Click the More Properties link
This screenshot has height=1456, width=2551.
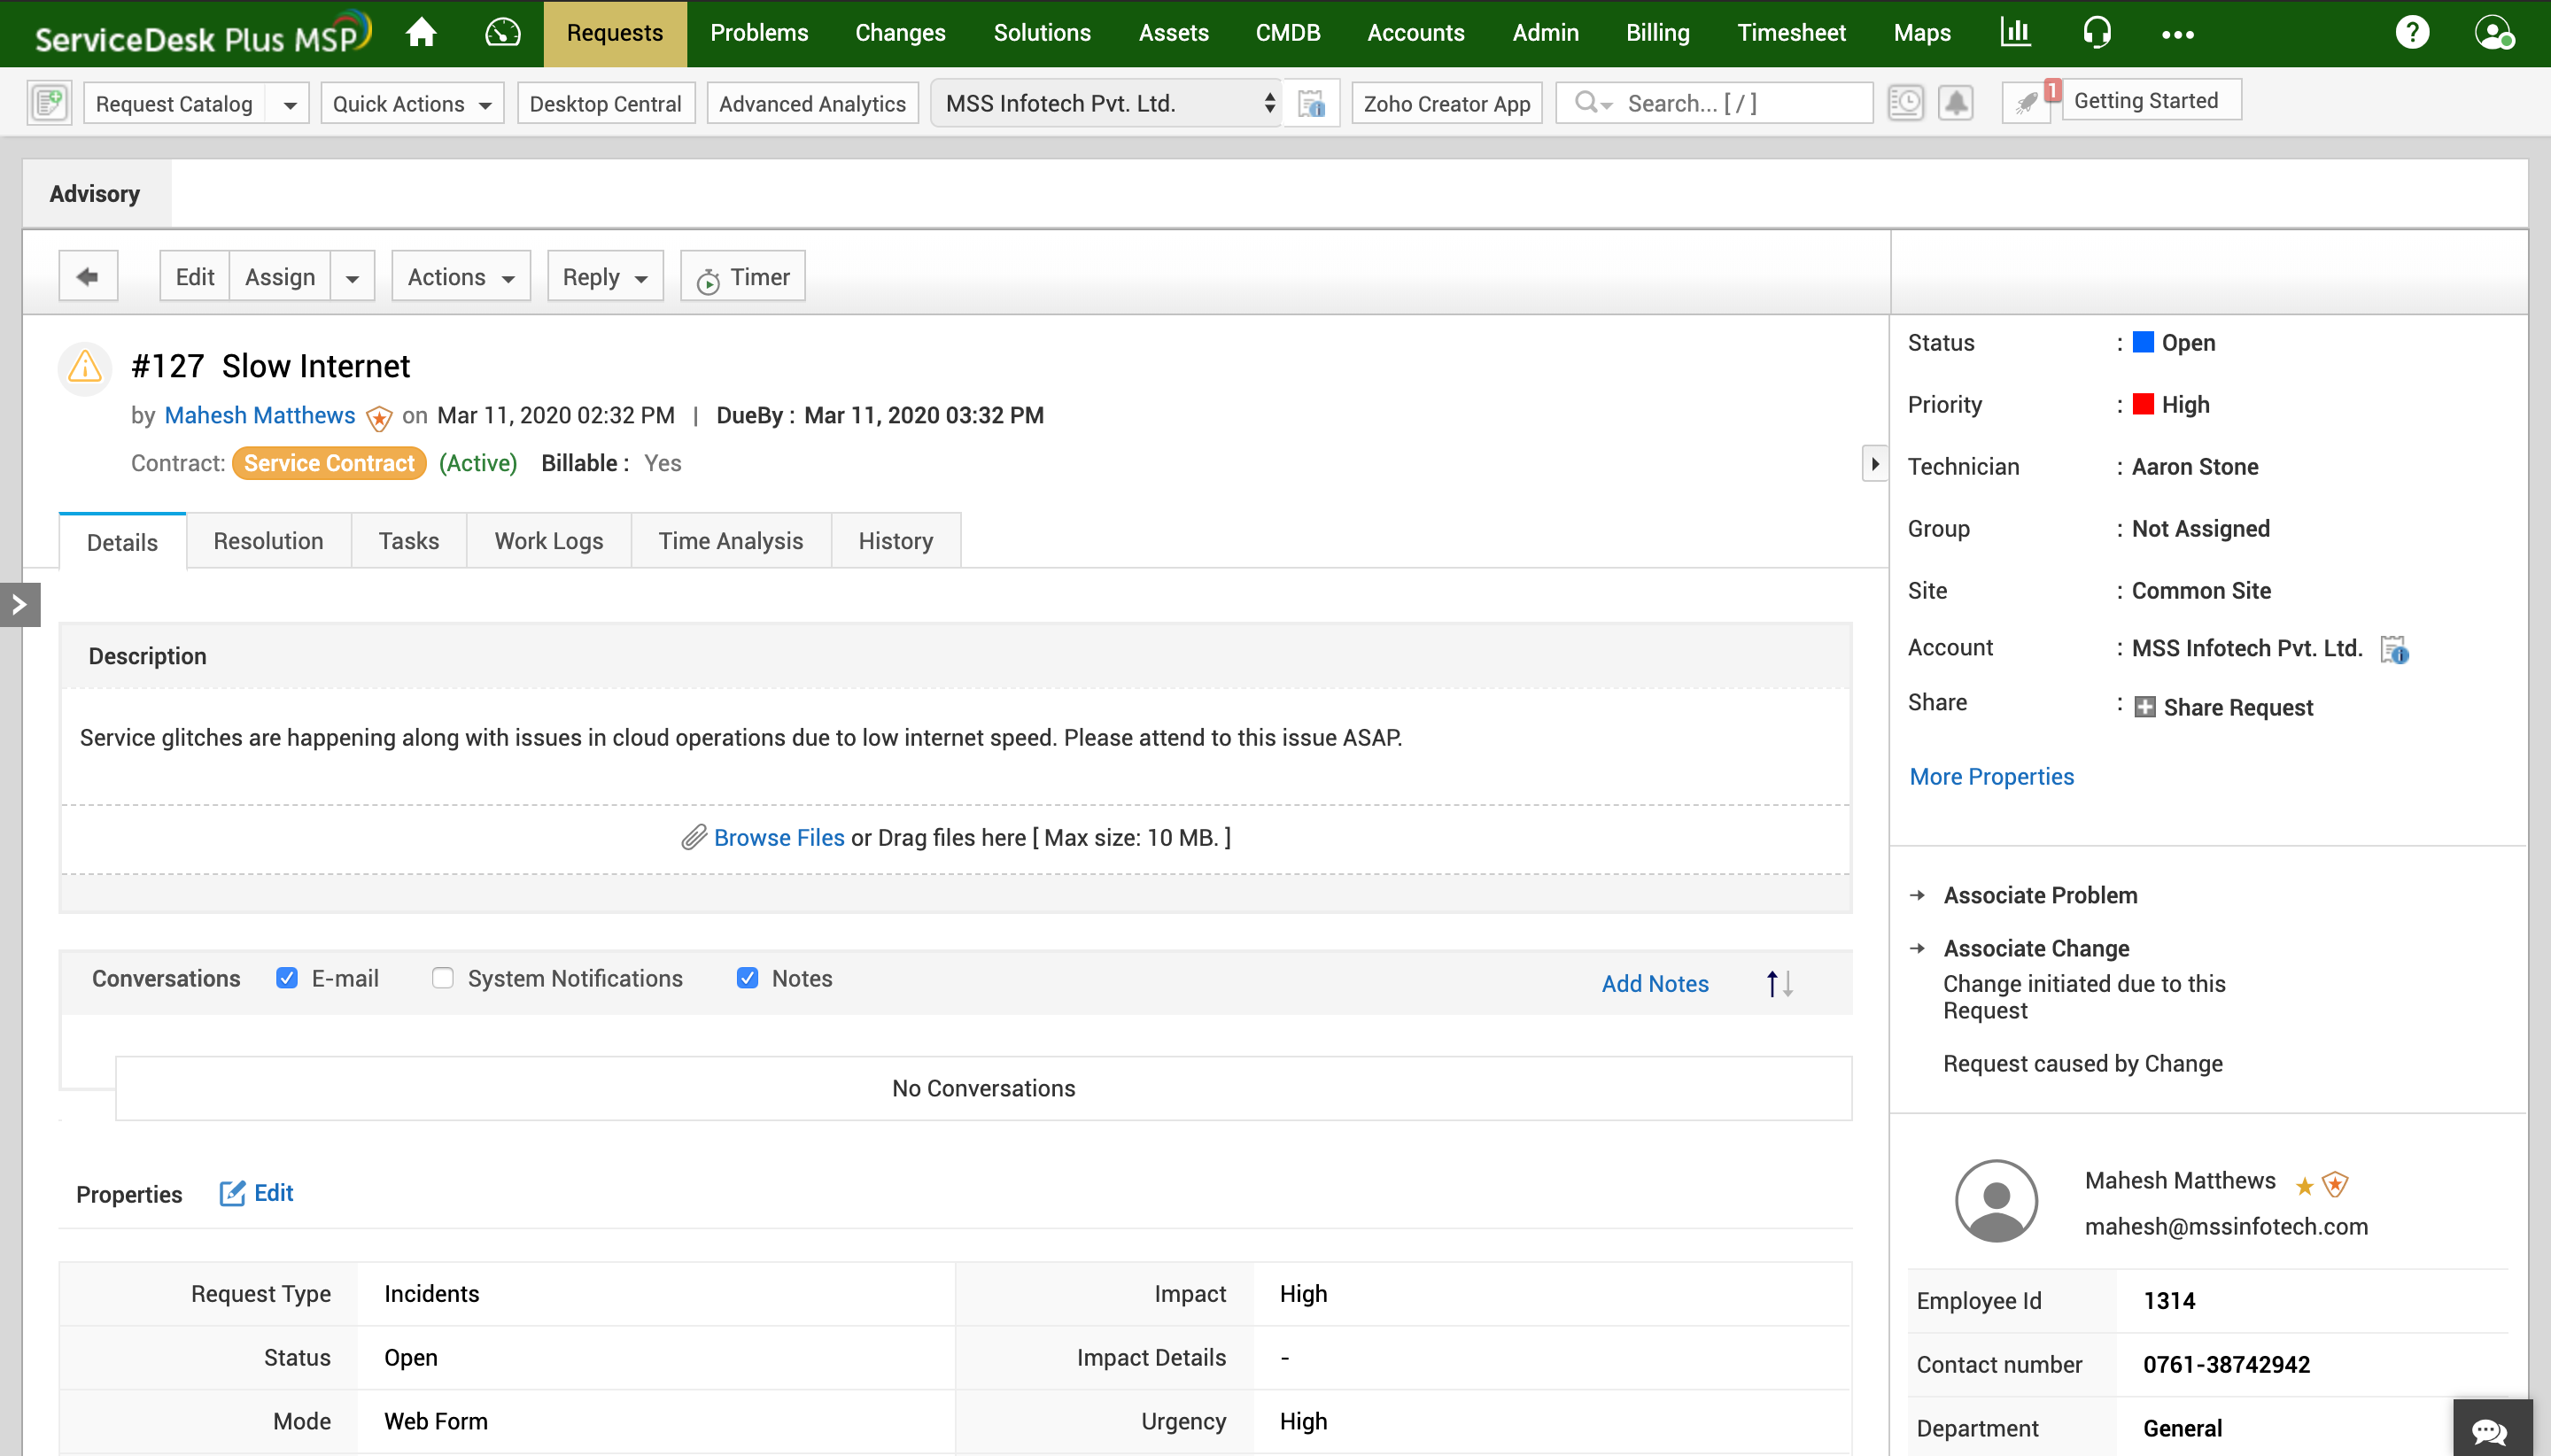(x=1991, y=776)
